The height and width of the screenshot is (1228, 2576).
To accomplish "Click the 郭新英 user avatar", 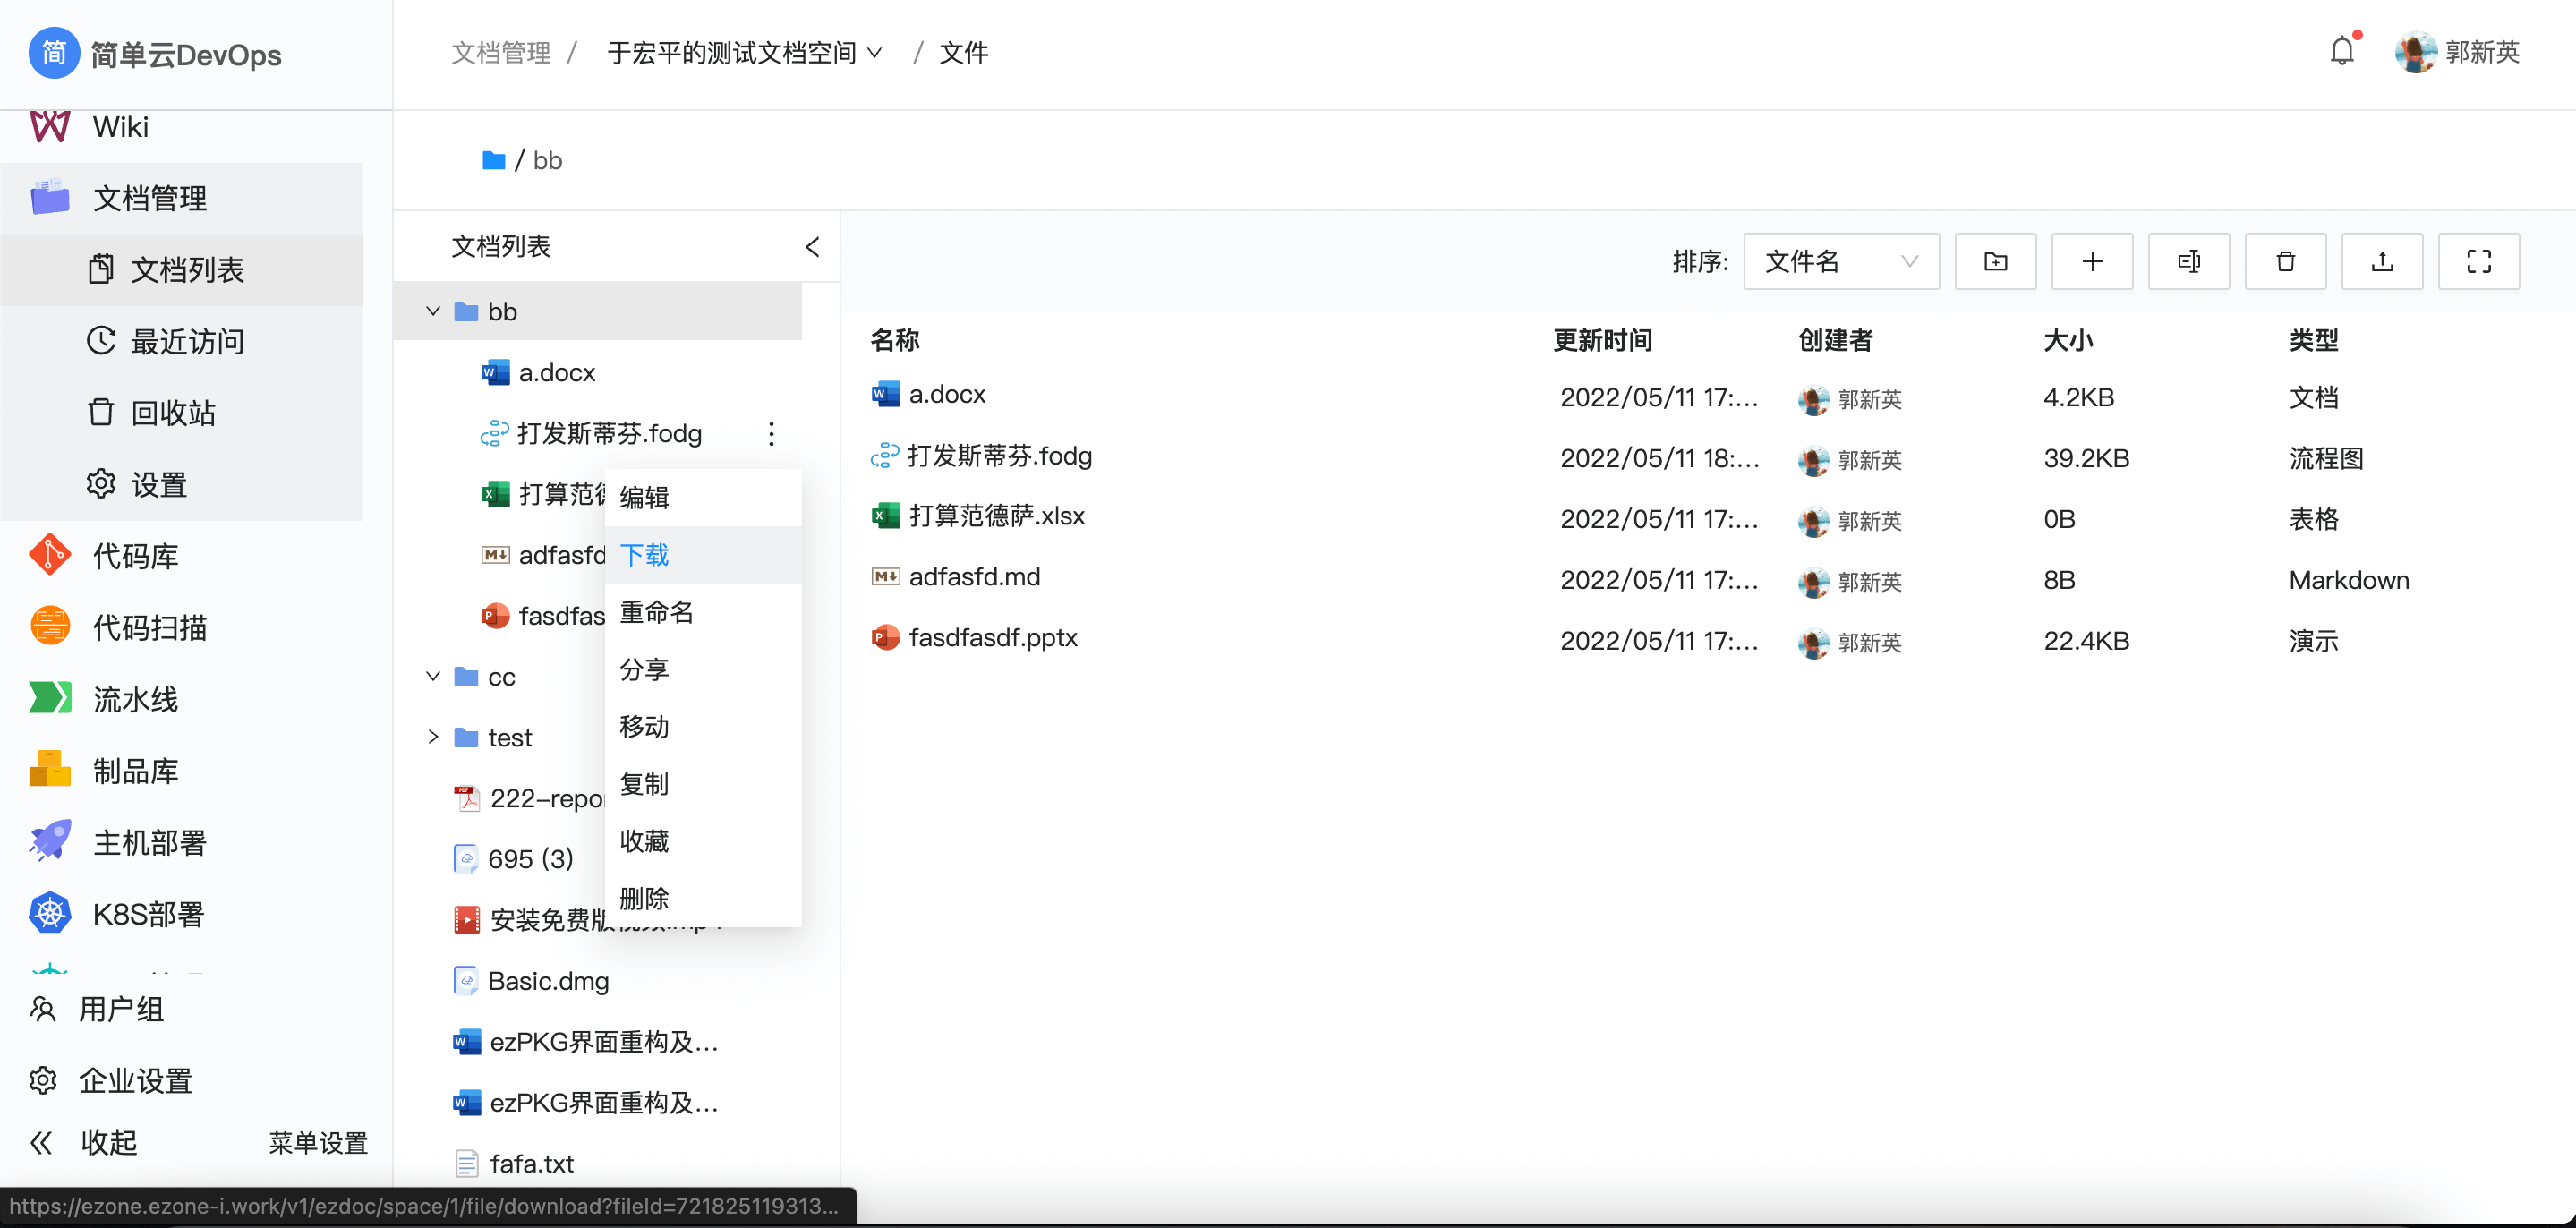I will (x=2417, y=51).
